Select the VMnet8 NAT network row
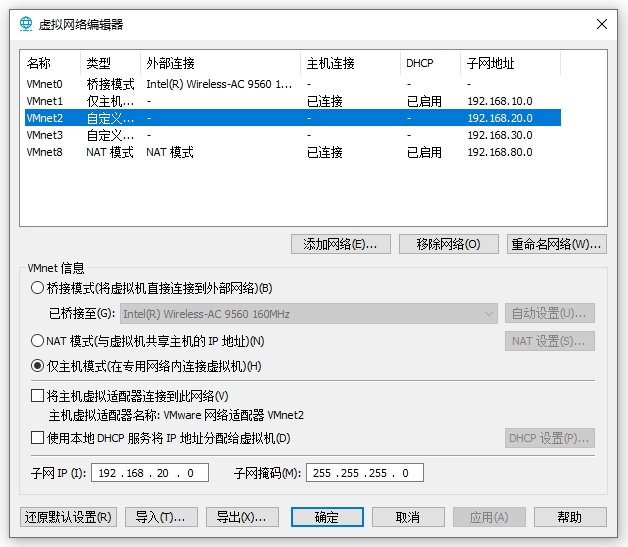 pyautogui.click(x=45, y=152)
